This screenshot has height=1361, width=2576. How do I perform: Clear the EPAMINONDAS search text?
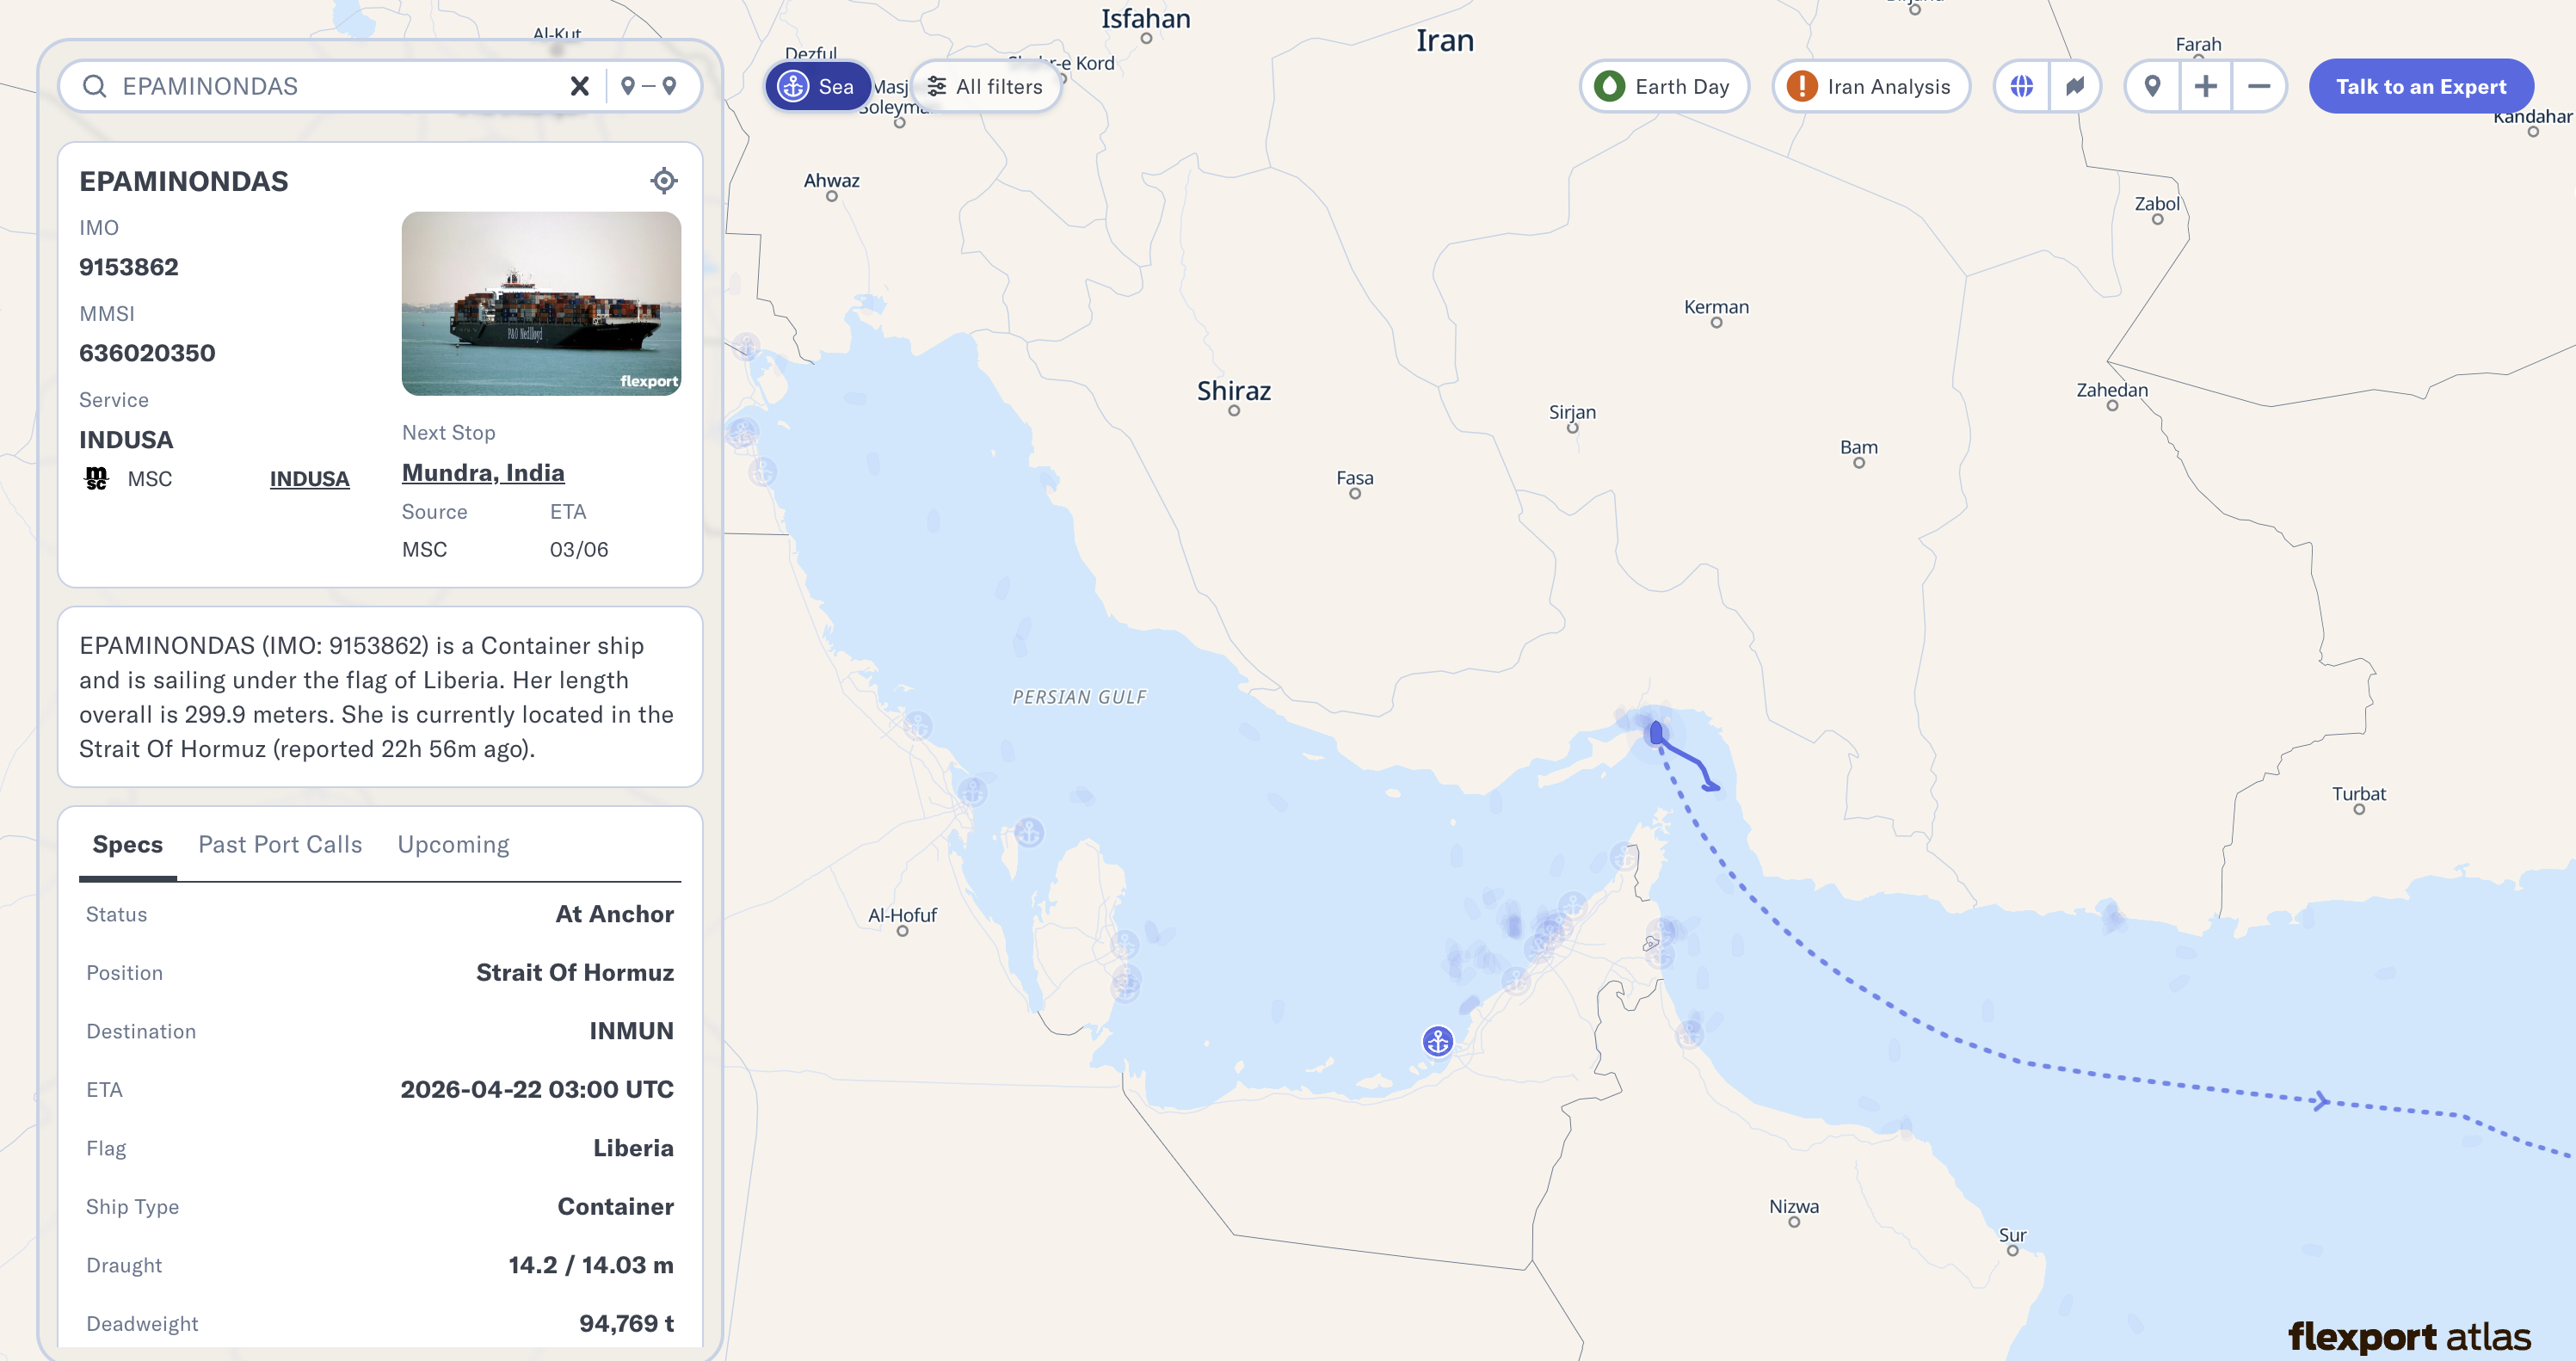(x=579, y=86)
